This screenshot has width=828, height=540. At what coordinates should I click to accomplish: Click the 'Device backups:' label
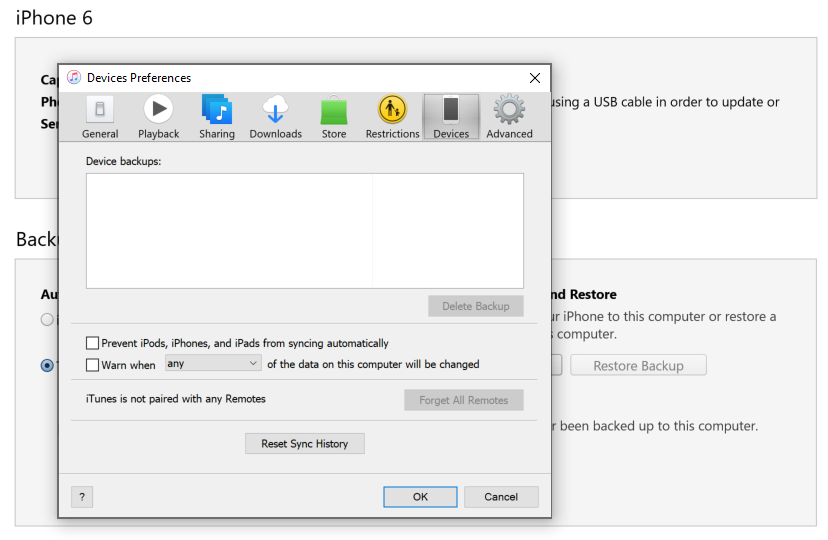[124, 162]
